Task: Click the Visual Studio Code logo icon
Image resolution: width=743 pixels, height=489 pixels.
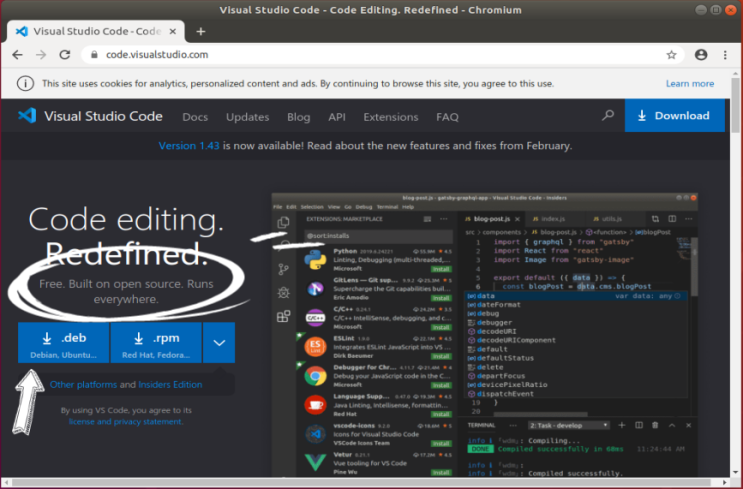Action: pyautogui.click(x=27, y=116)
